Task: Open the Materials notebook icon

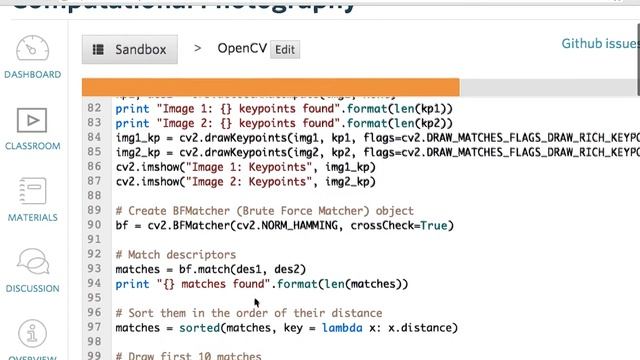Action: [33, 191]
